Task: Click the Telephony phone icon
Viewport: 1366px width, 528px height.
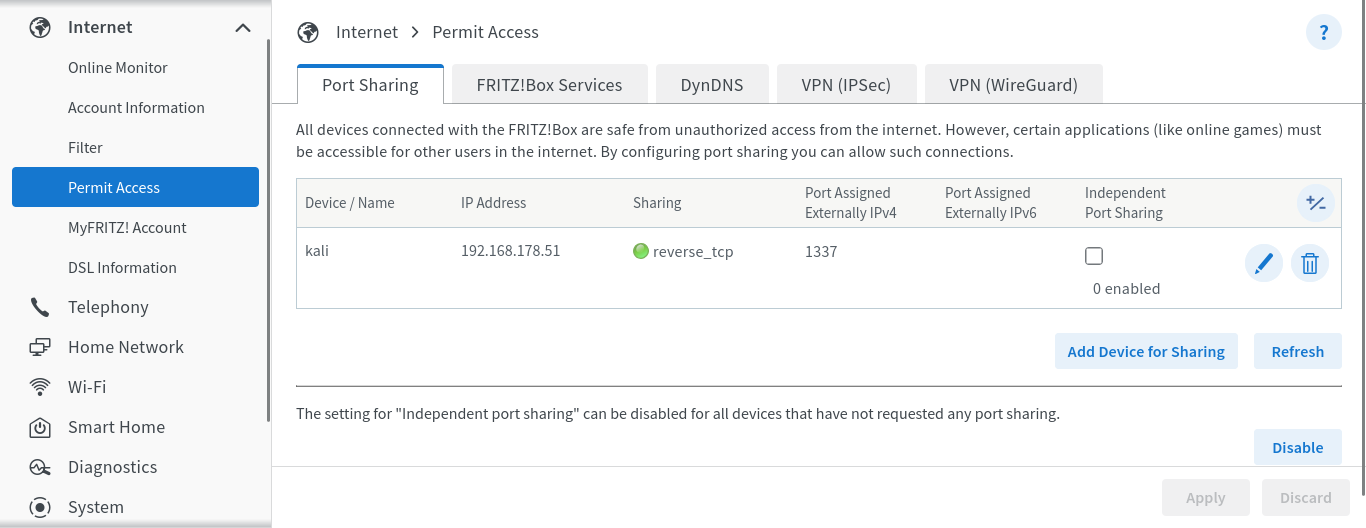Action: pos(40,307)
